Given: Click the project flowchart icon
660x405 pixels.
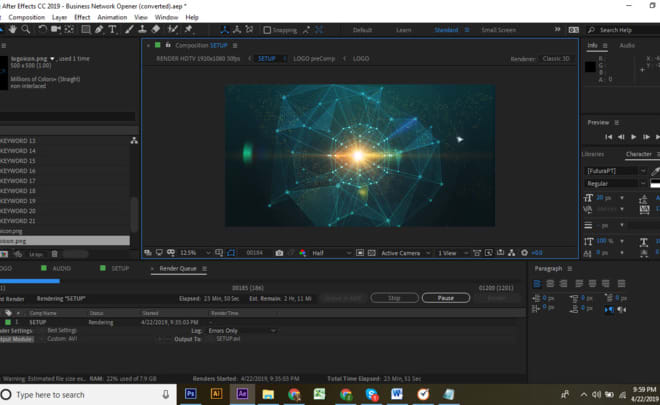Looking at the screenshot, I should point(134,141).
